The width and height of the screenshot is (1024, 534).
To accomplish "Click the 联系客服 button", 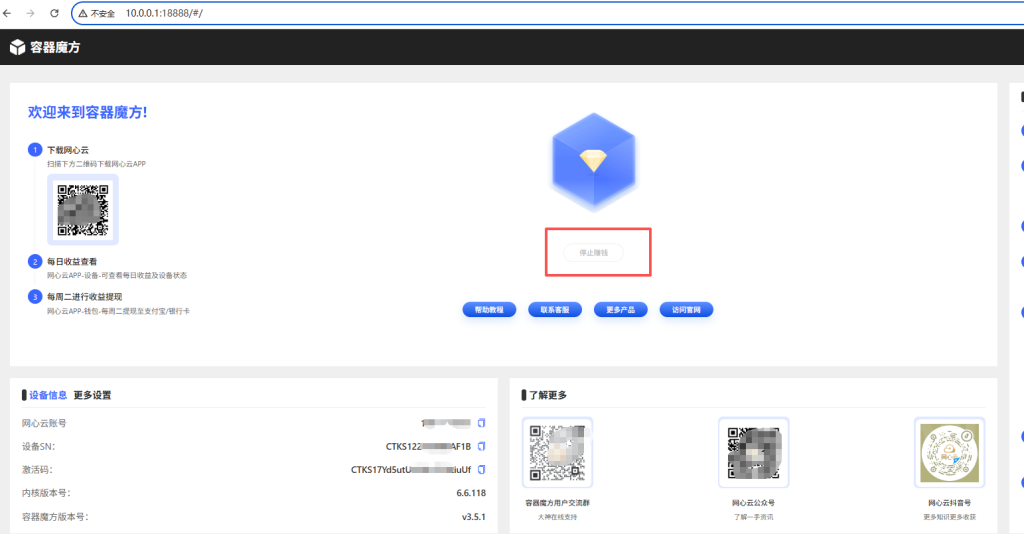I will pos(554,310).
